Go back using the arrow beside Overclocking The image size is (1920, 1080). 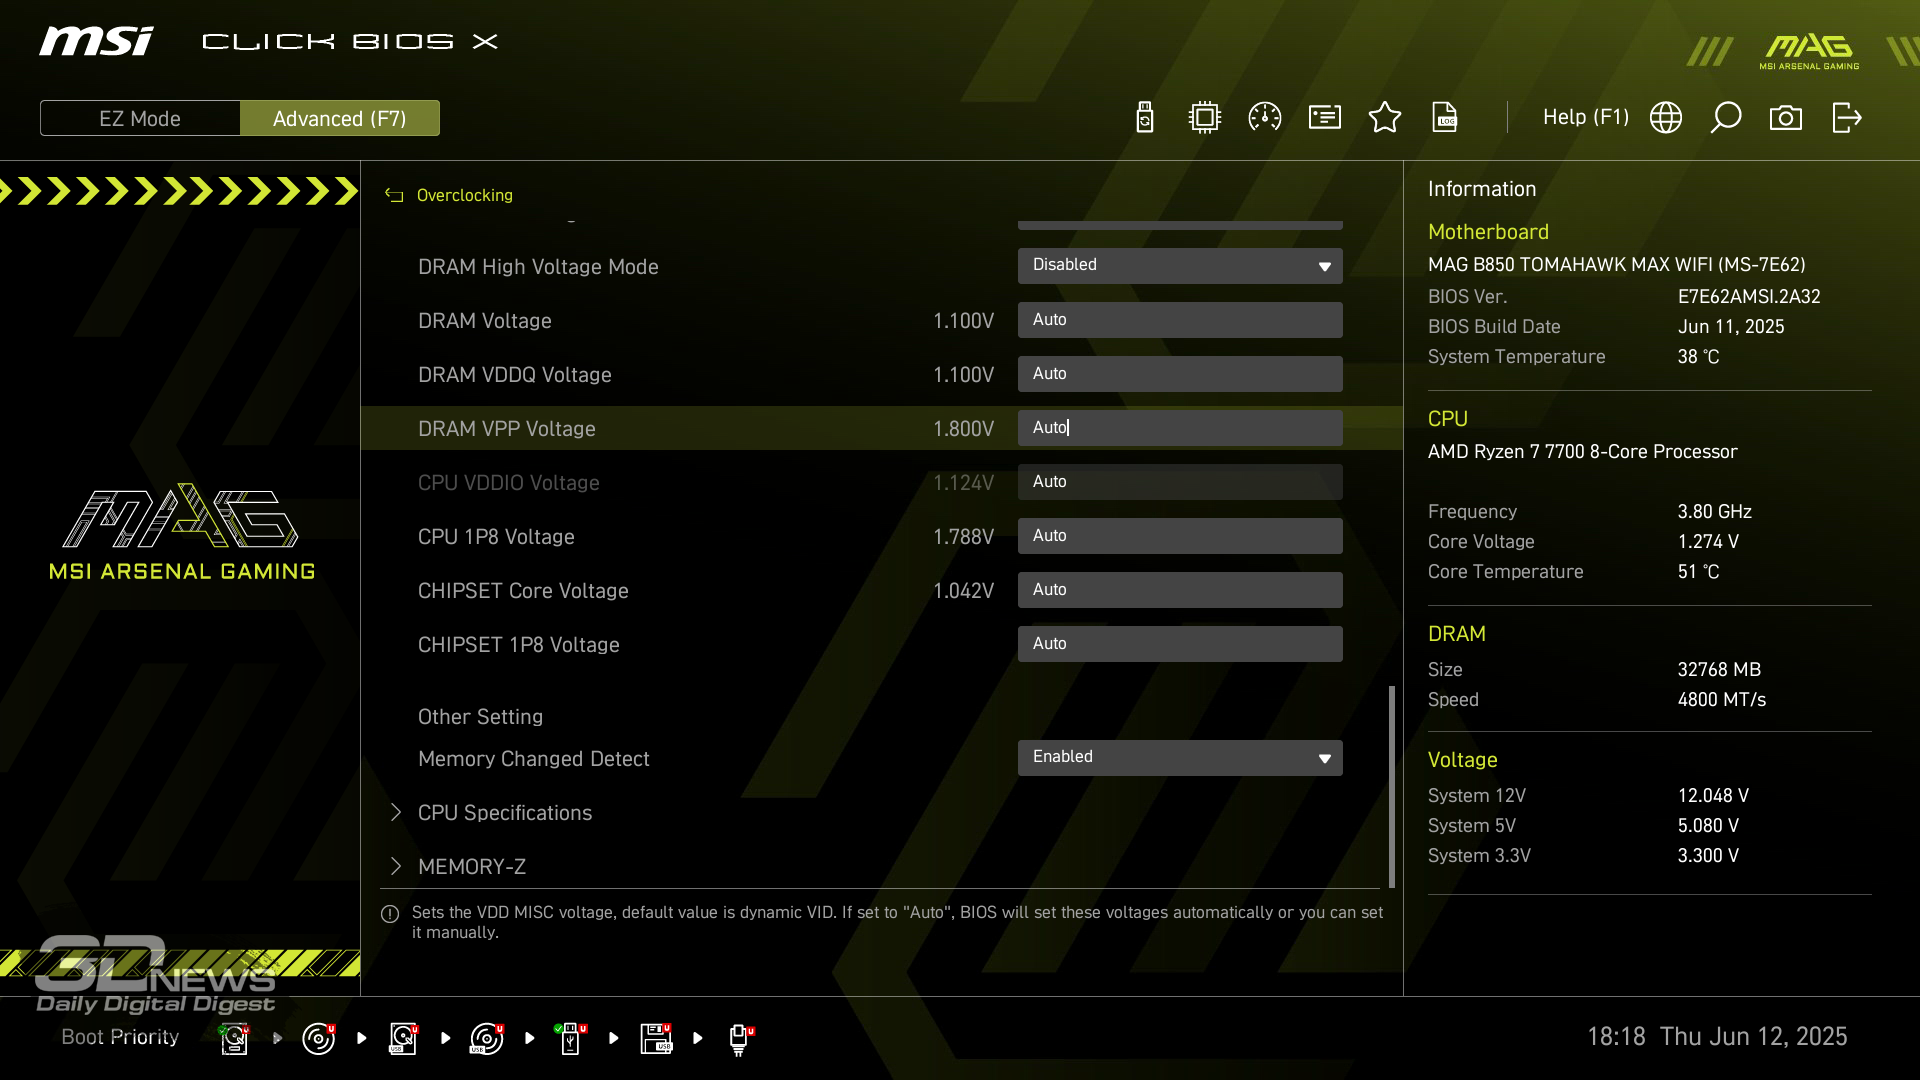(394, 195)
